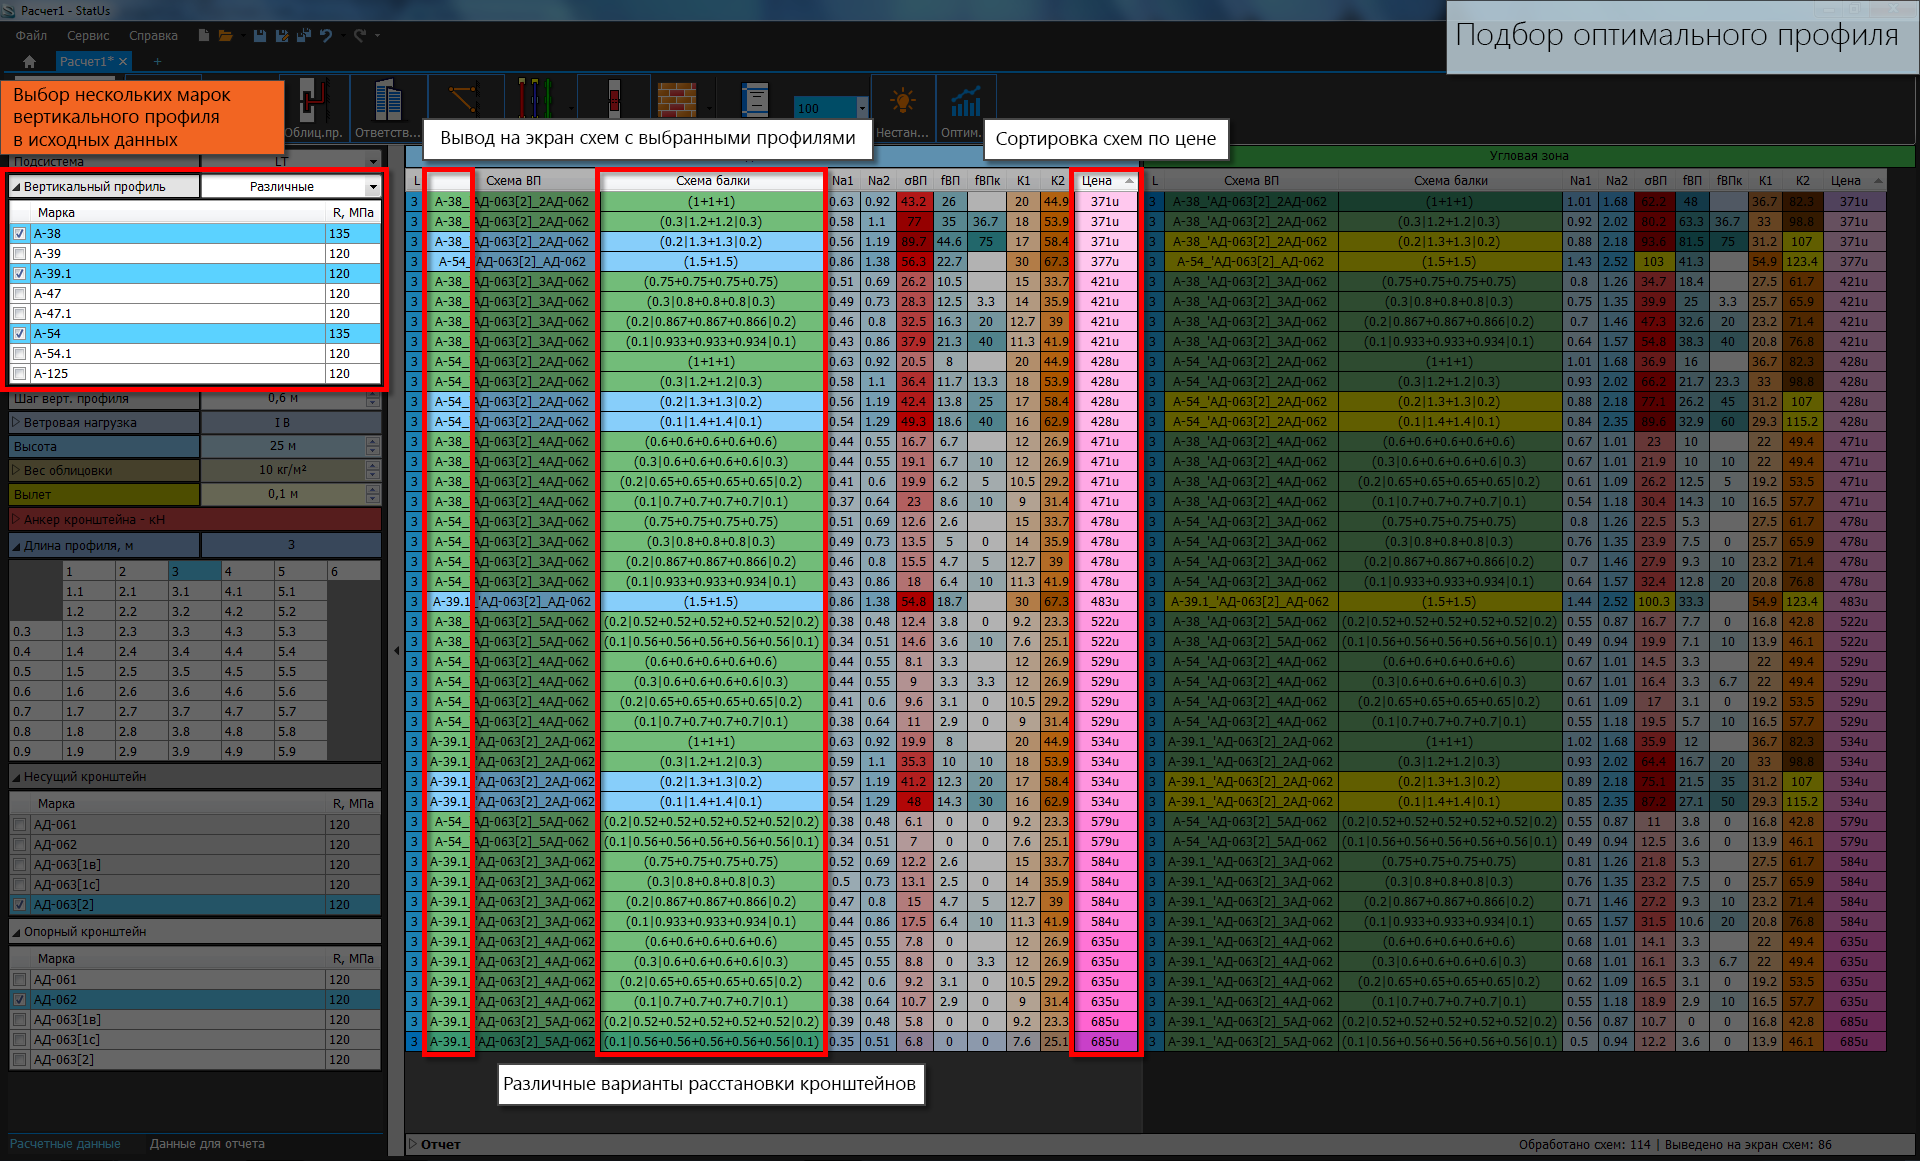Open a file using the folder icon

click(x=226, y=35)
